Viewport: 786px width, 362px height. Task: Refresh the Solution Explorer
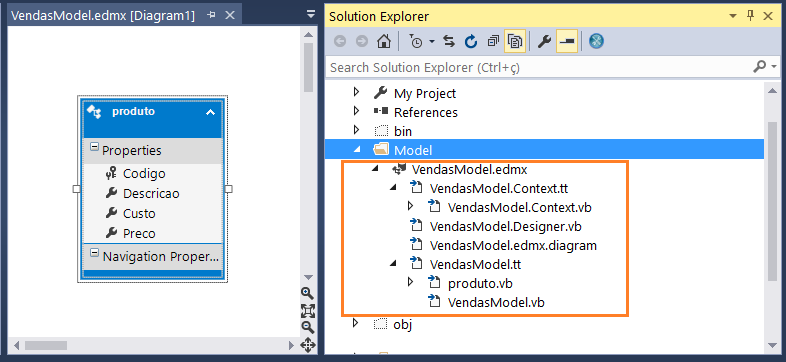point(471,42)
